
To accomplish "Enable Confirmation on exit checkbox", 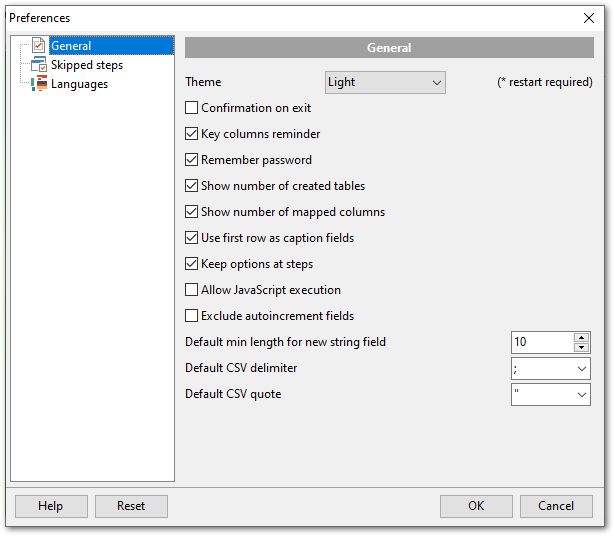I will pos(192,108).
